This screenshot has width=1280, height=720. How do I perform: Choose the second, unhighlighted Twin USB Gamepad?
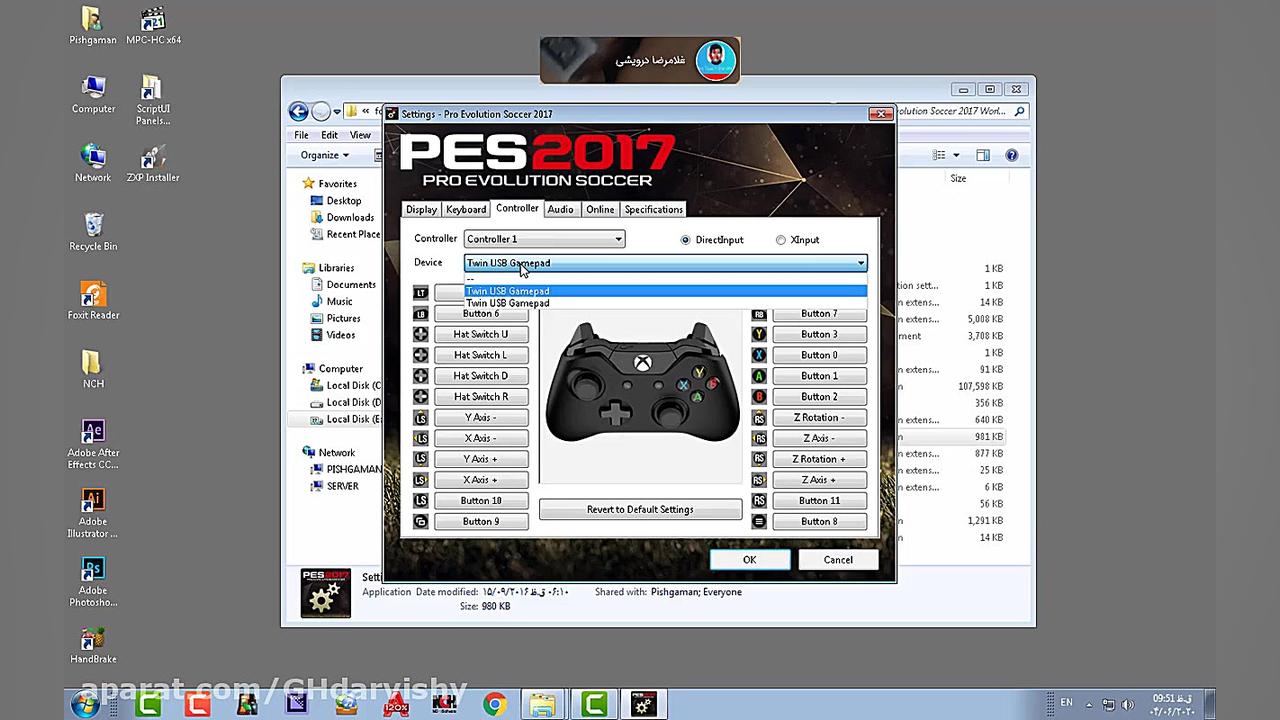tap(665, 303)
